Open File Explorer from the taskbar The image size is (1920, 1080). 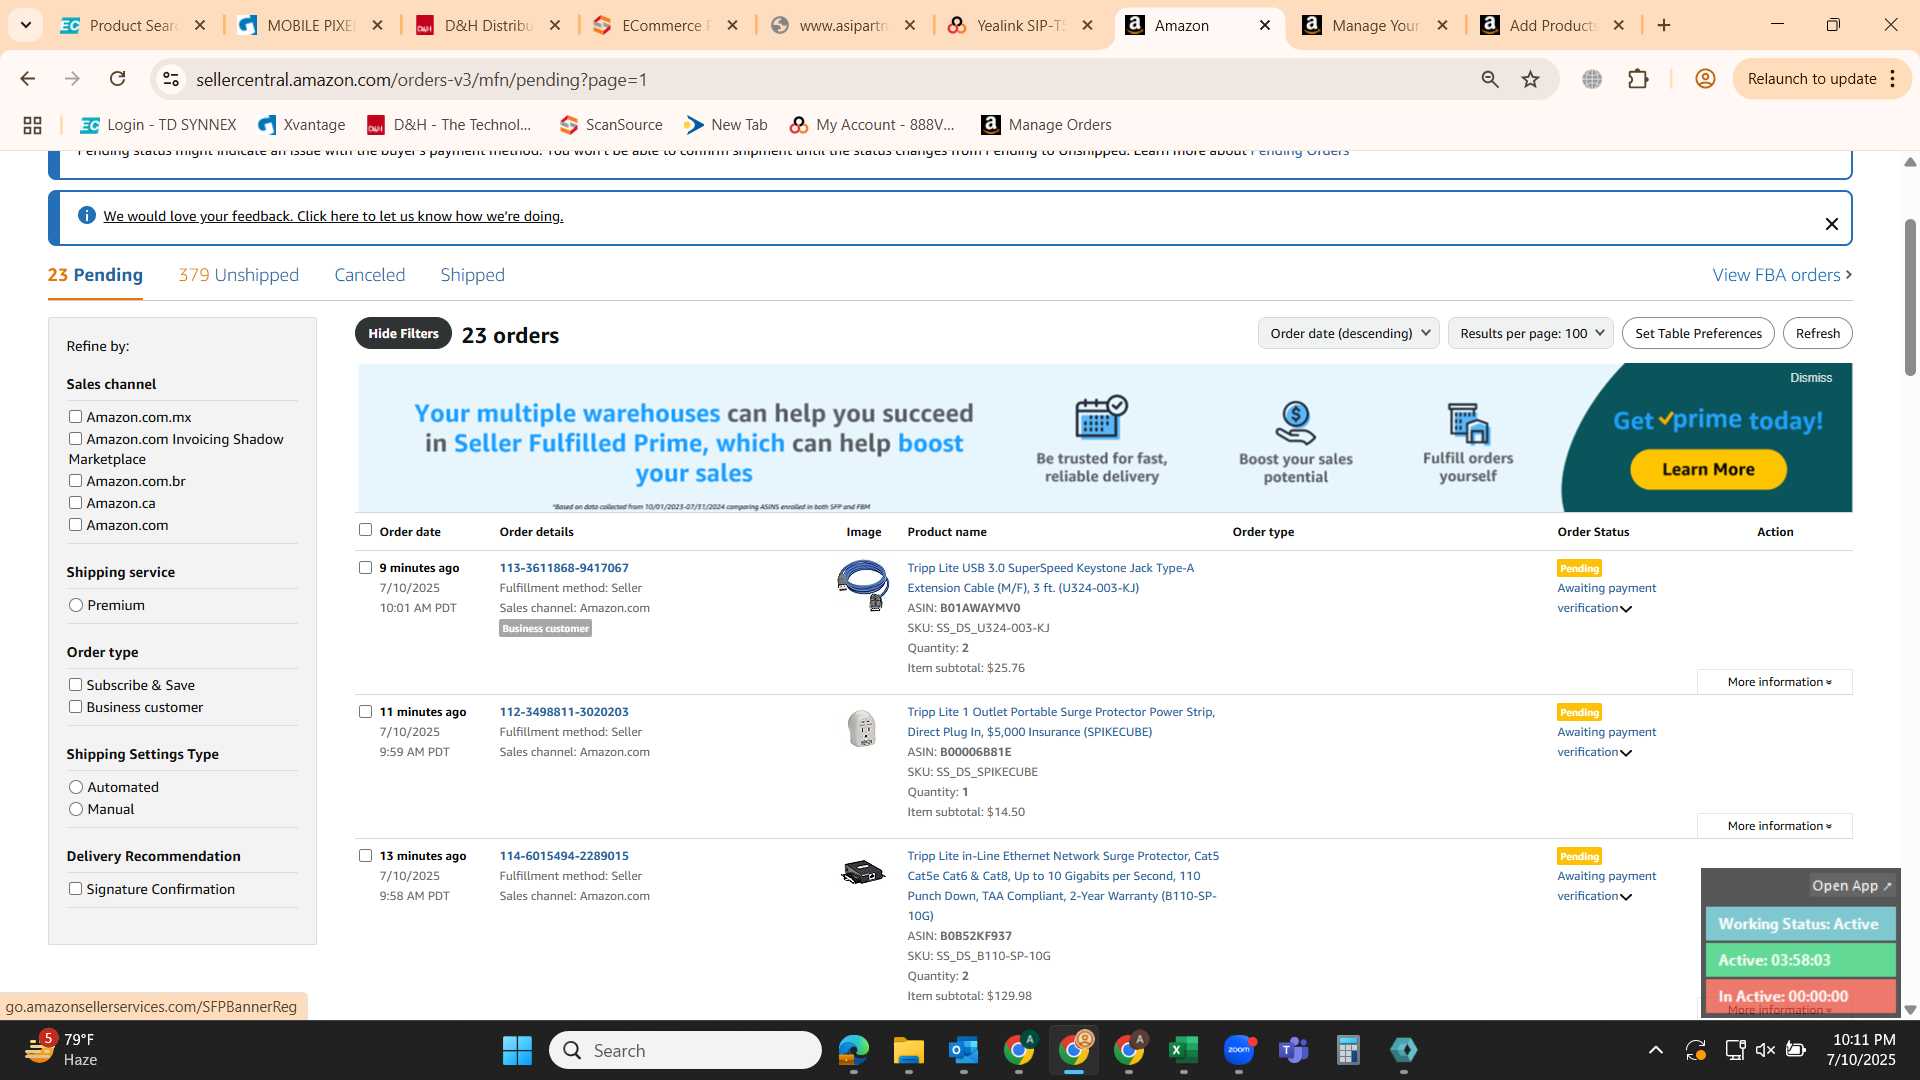click(908, 1050)
